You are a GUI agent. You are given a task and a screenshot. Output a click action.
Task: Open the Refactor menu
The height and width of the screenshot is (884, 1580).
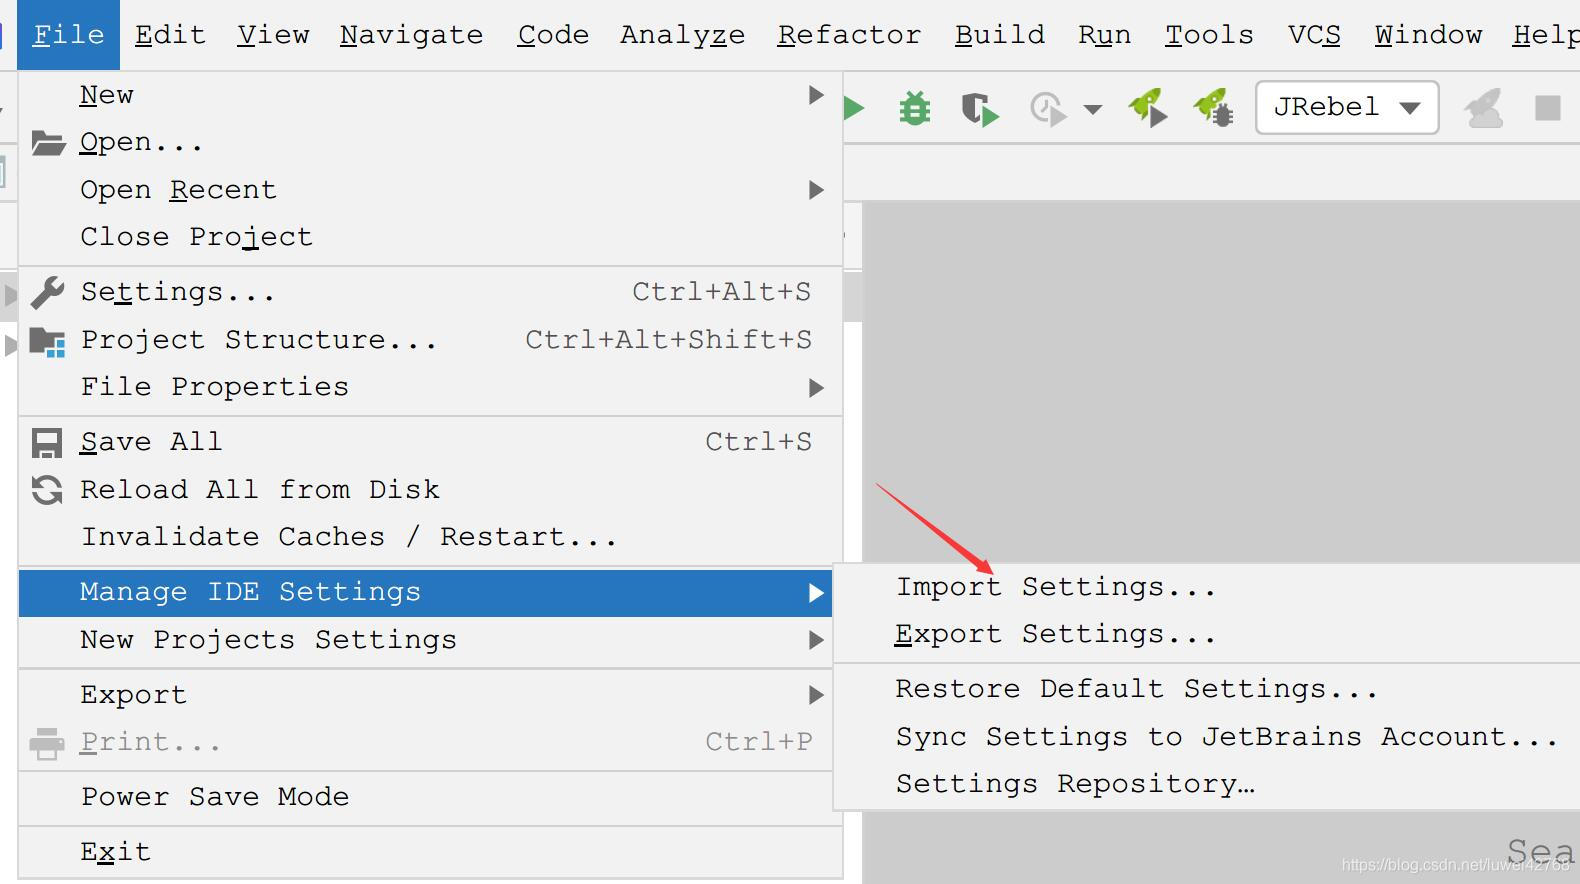(x=849, y=35)
